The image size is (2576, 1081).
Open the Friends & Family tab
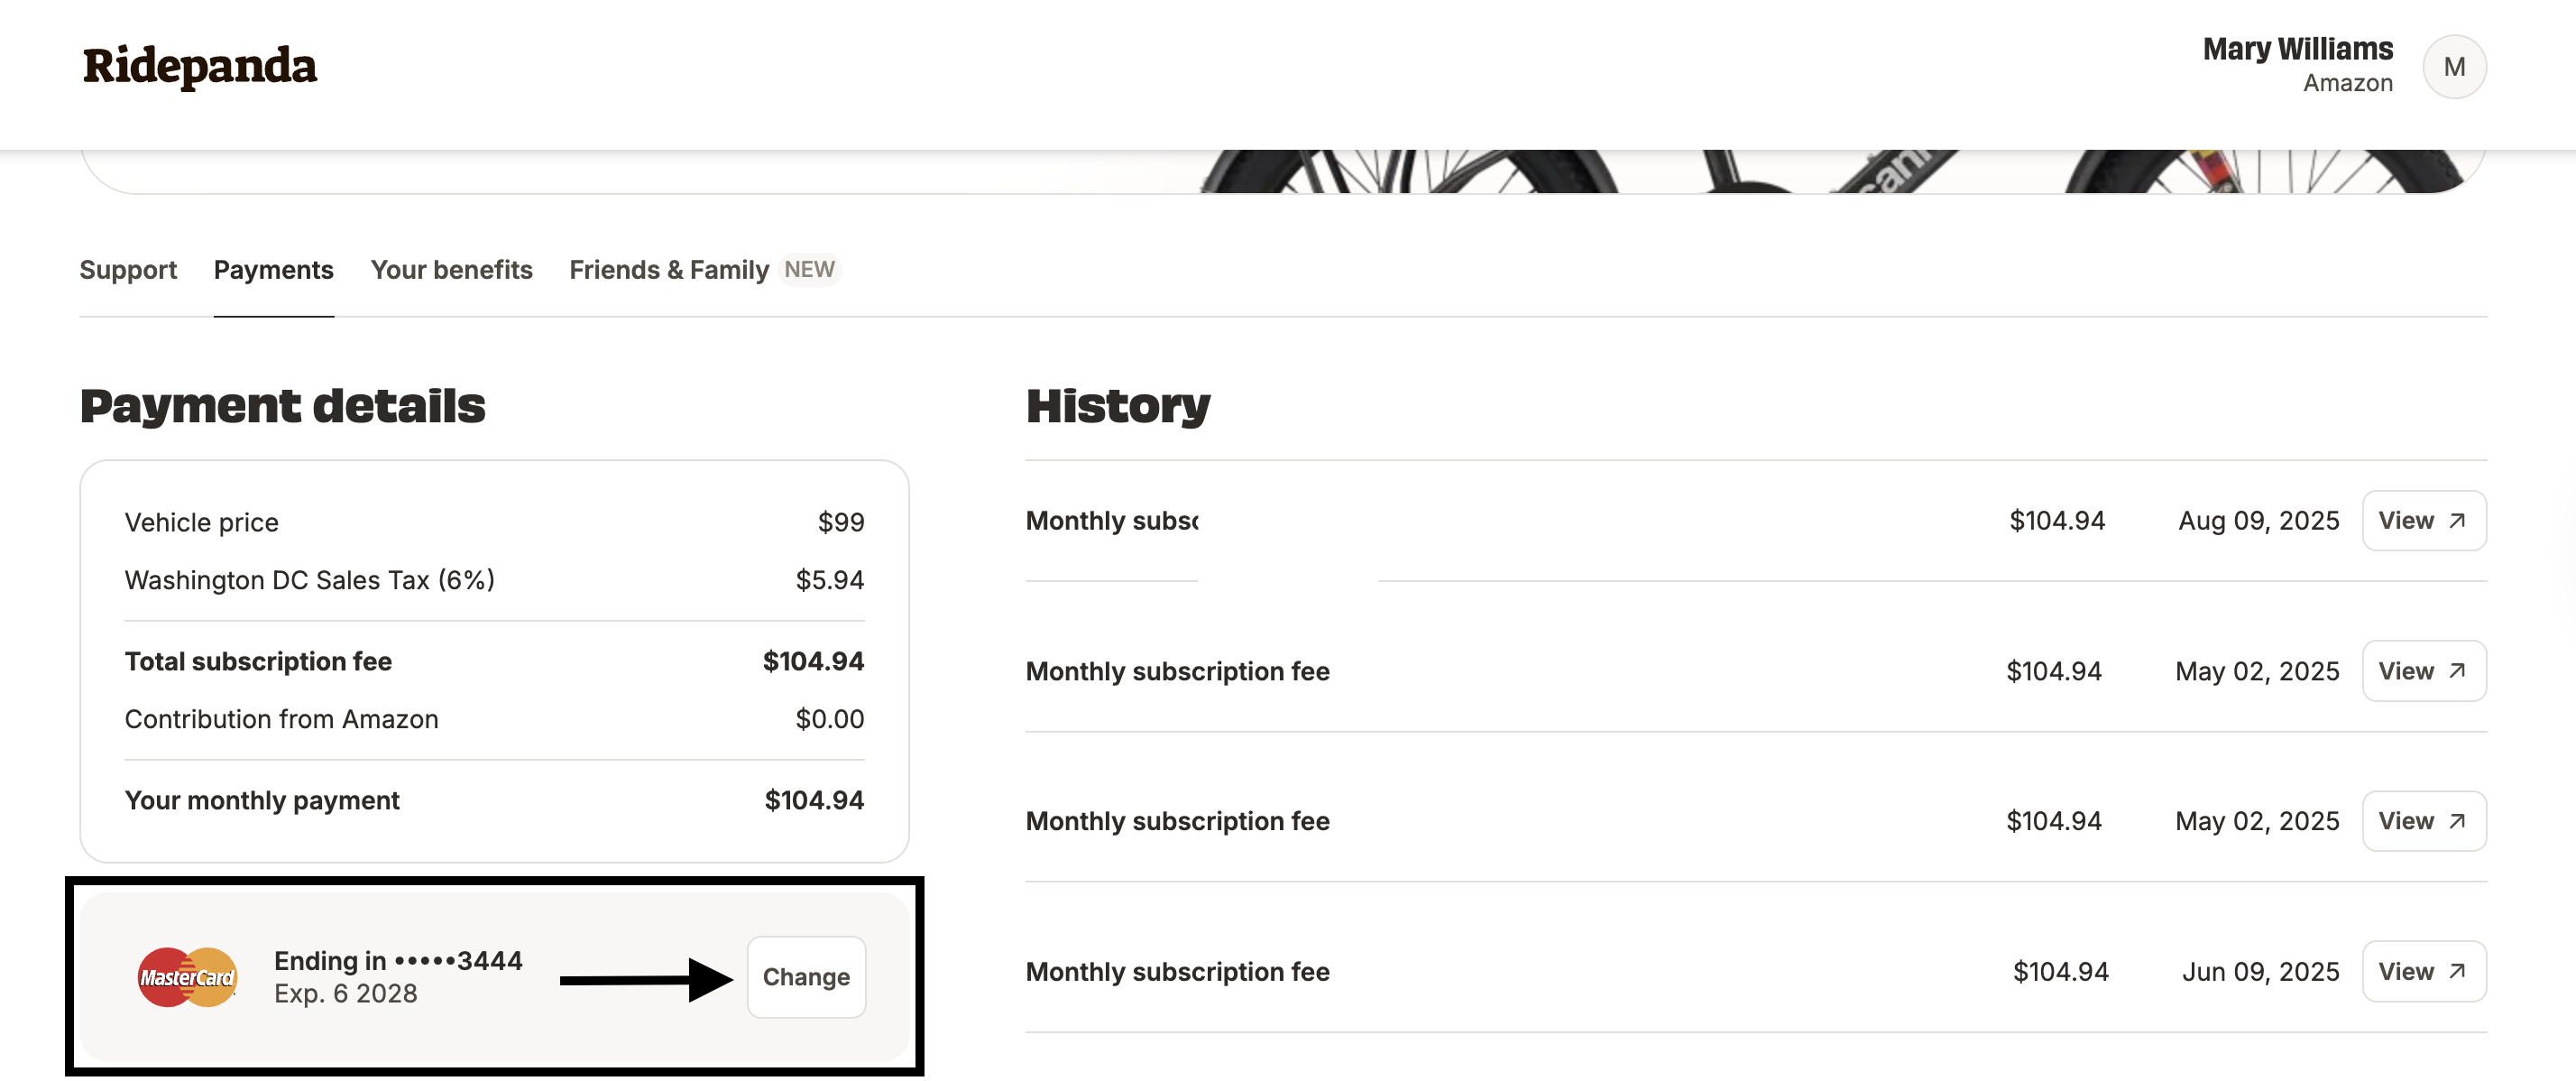click(x=668, y=270)
